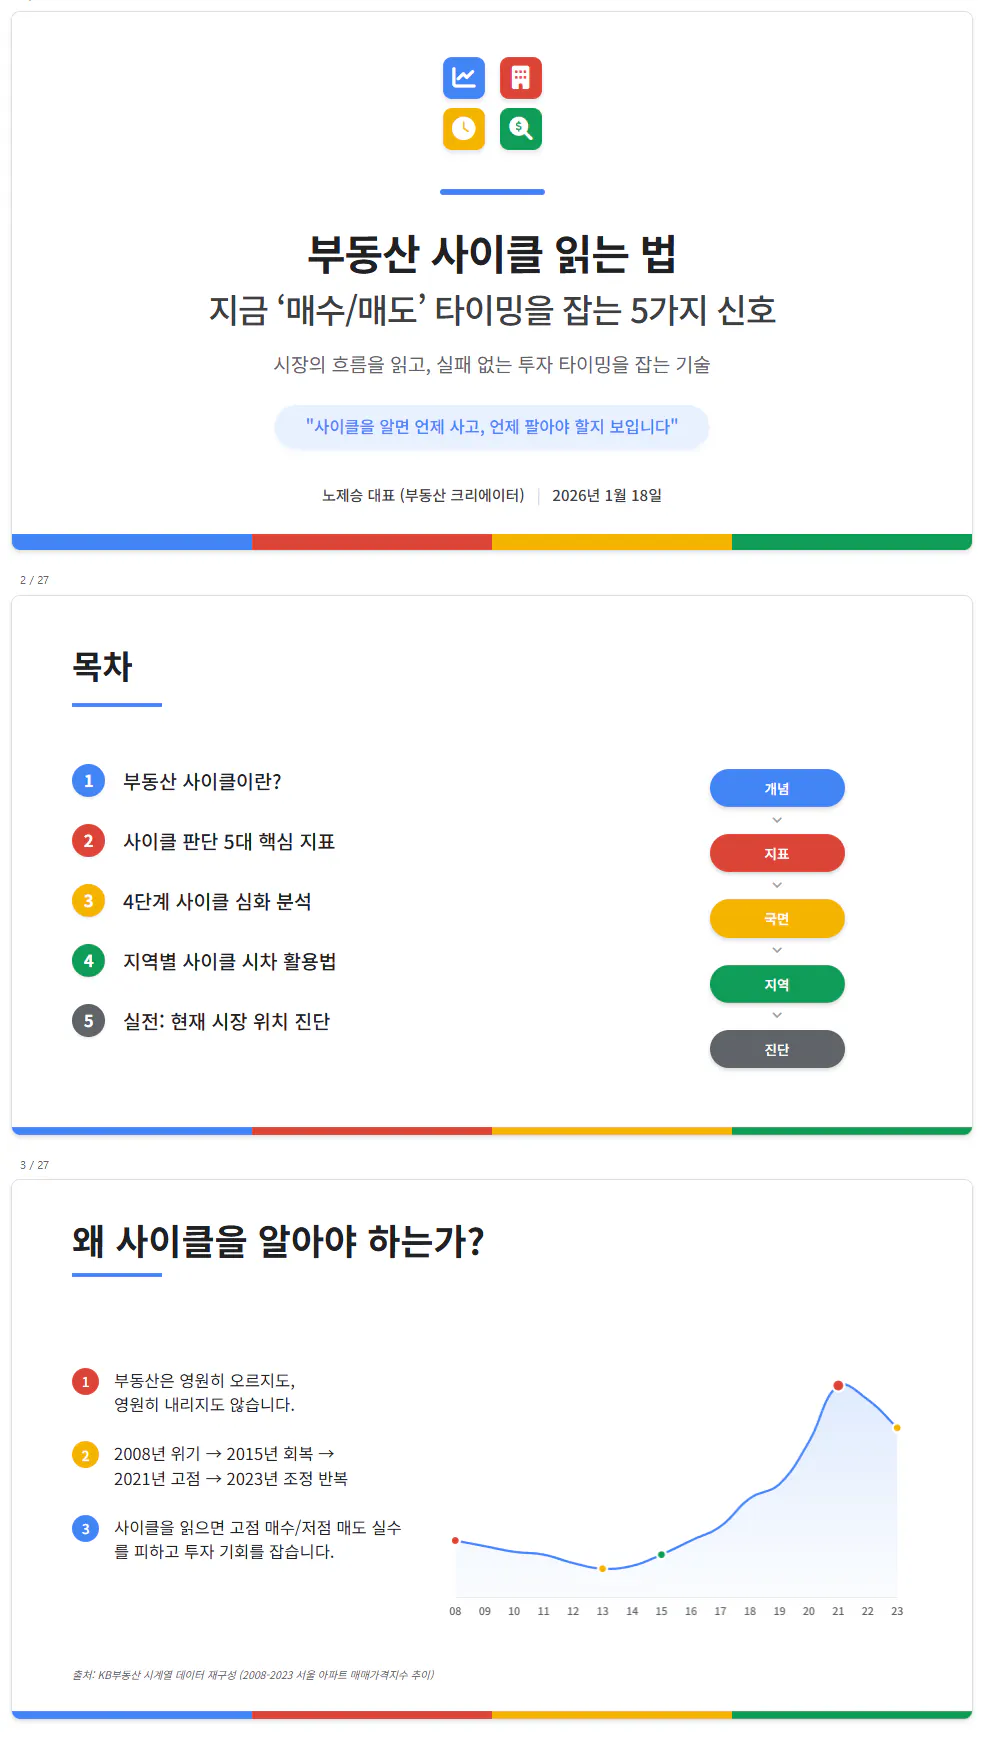
Task: Click the red 지표 pill button
Action: [777, 853]
